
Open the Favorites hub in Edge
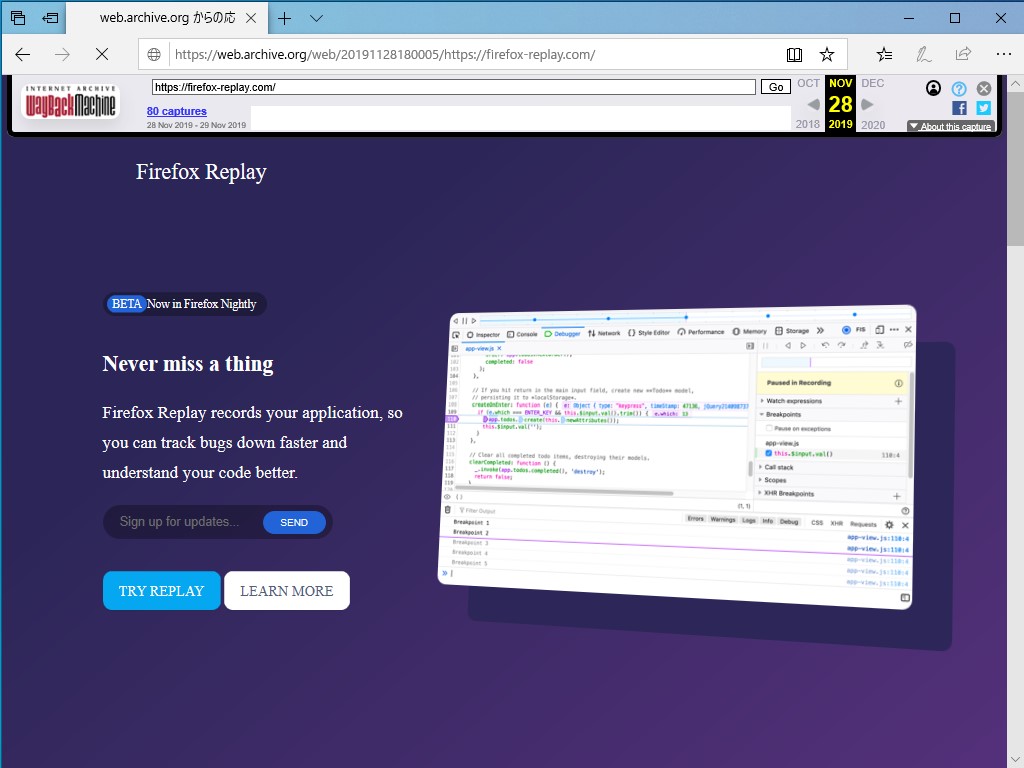[x=882, y=54]
